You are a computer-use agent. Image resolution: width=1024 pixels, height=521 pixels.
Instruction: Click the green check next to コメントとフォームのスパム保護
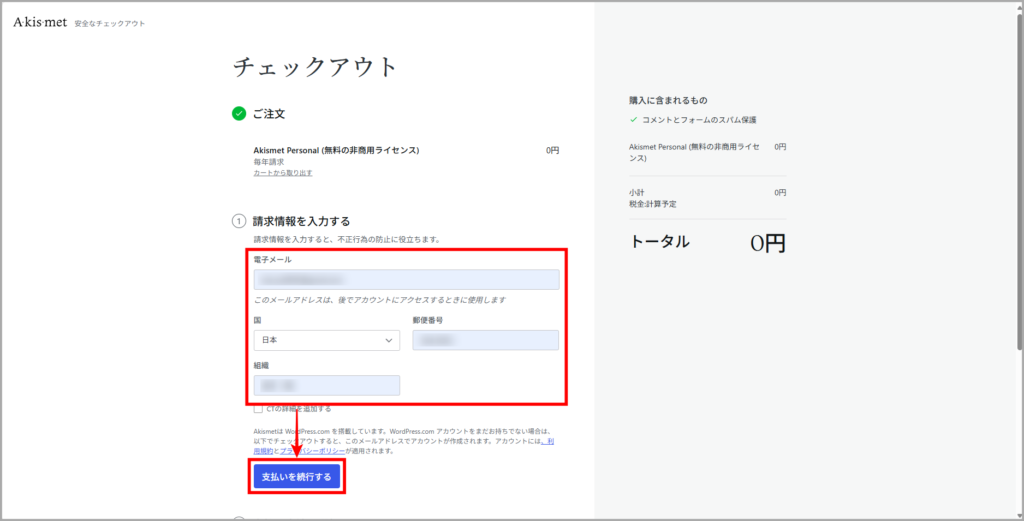click(x=633, y=119)
